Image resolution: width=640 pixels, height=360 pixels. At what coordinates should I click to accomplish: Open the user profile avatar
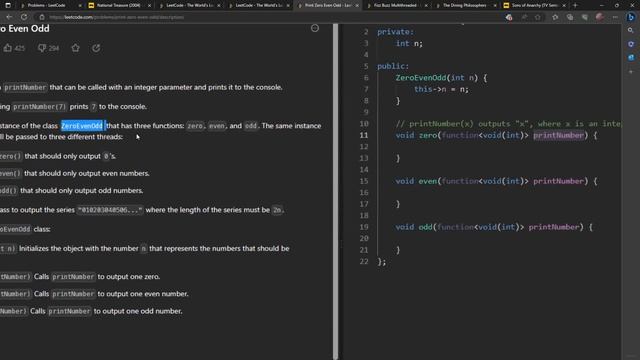click(600, 17)
